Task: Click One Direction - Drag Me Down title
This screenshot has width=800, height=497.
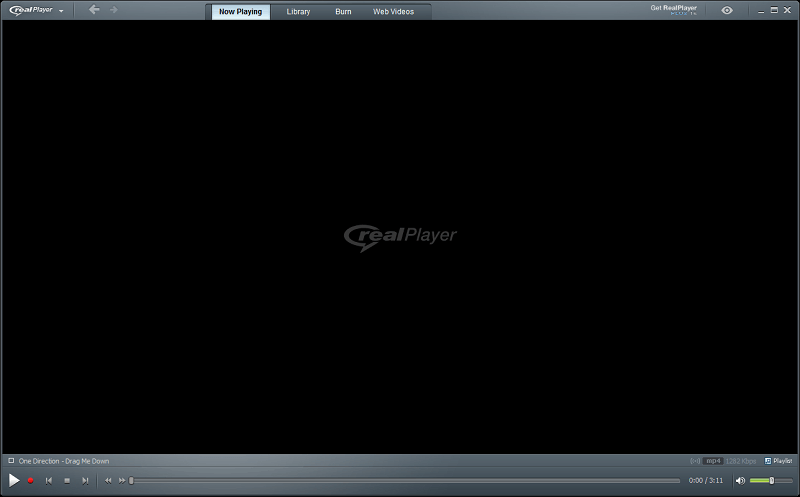Action: 64,461
